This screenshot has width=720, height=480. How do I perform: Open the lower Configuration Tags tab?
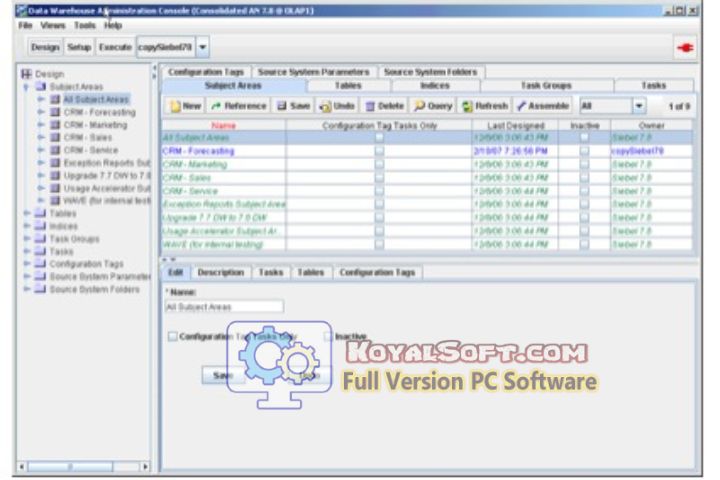[377, 272]
